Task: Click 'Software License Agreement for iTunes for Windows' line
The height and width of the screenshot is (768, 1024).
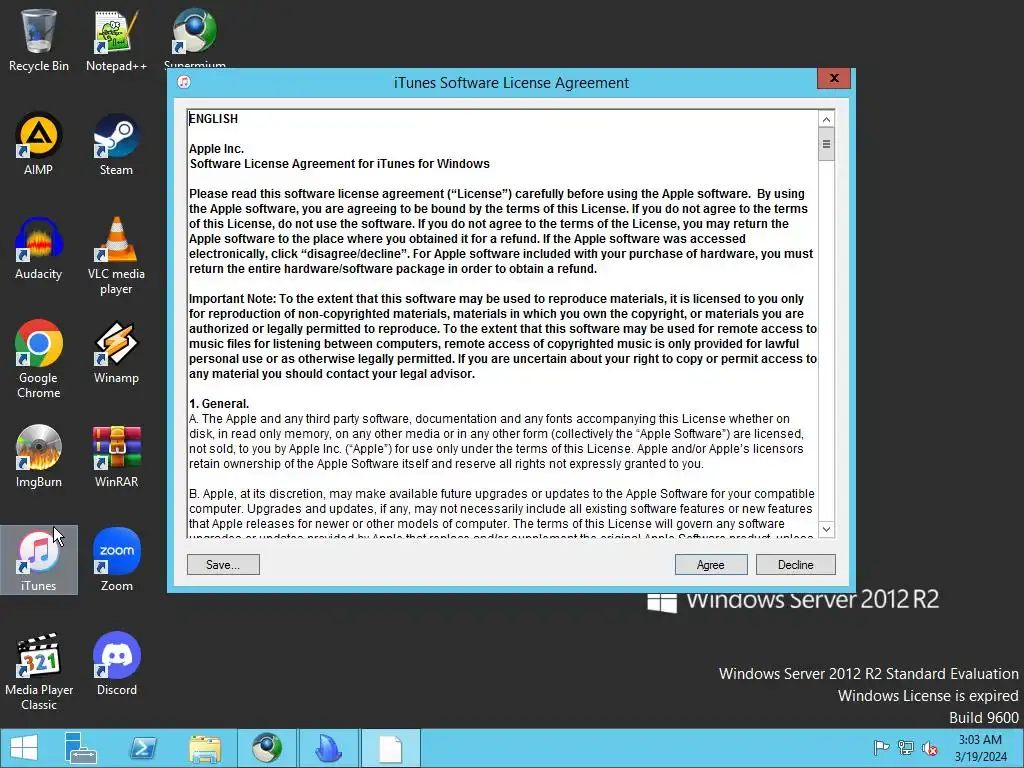Action: click(340, 164)
